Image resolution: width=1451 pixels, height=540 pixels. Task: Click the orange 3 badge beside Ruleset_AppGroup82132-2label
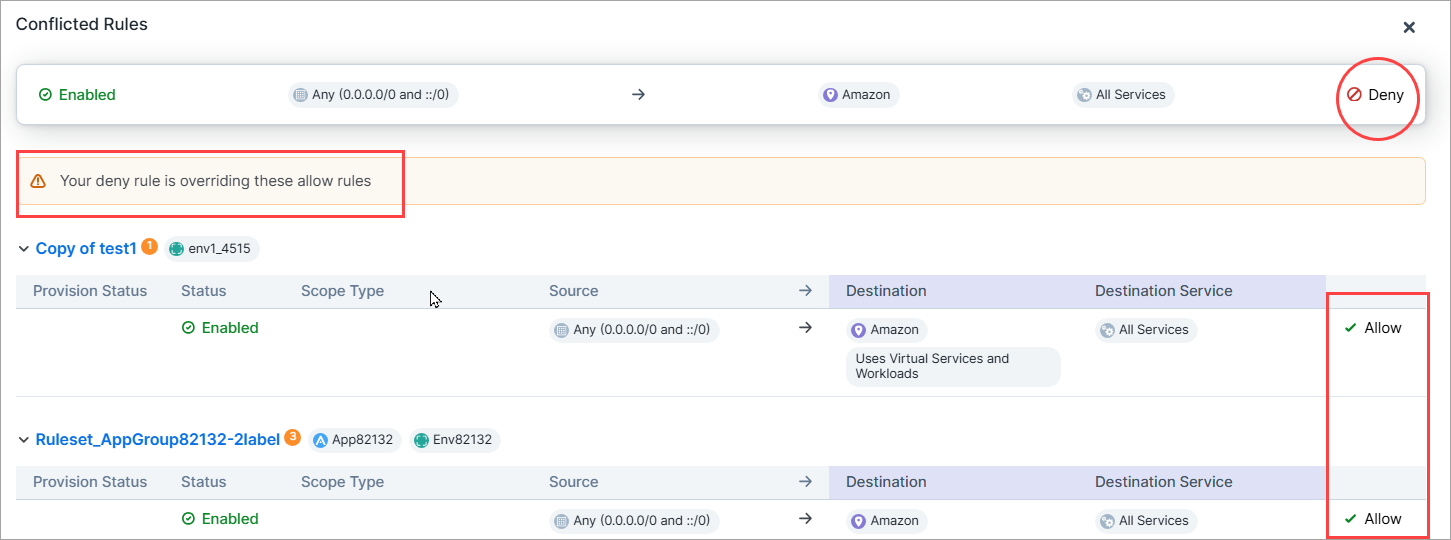click(x=293, y=437)
